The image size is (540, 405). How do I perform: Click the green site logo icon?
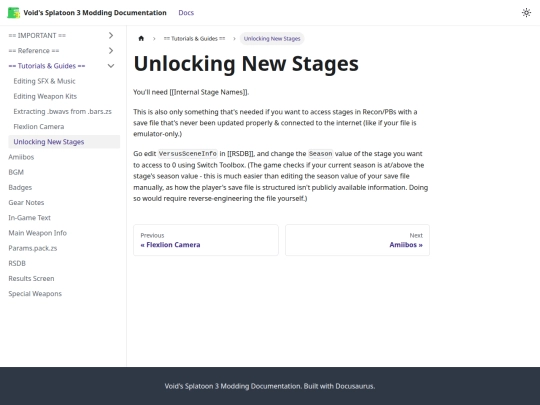(x=13, y=13)
